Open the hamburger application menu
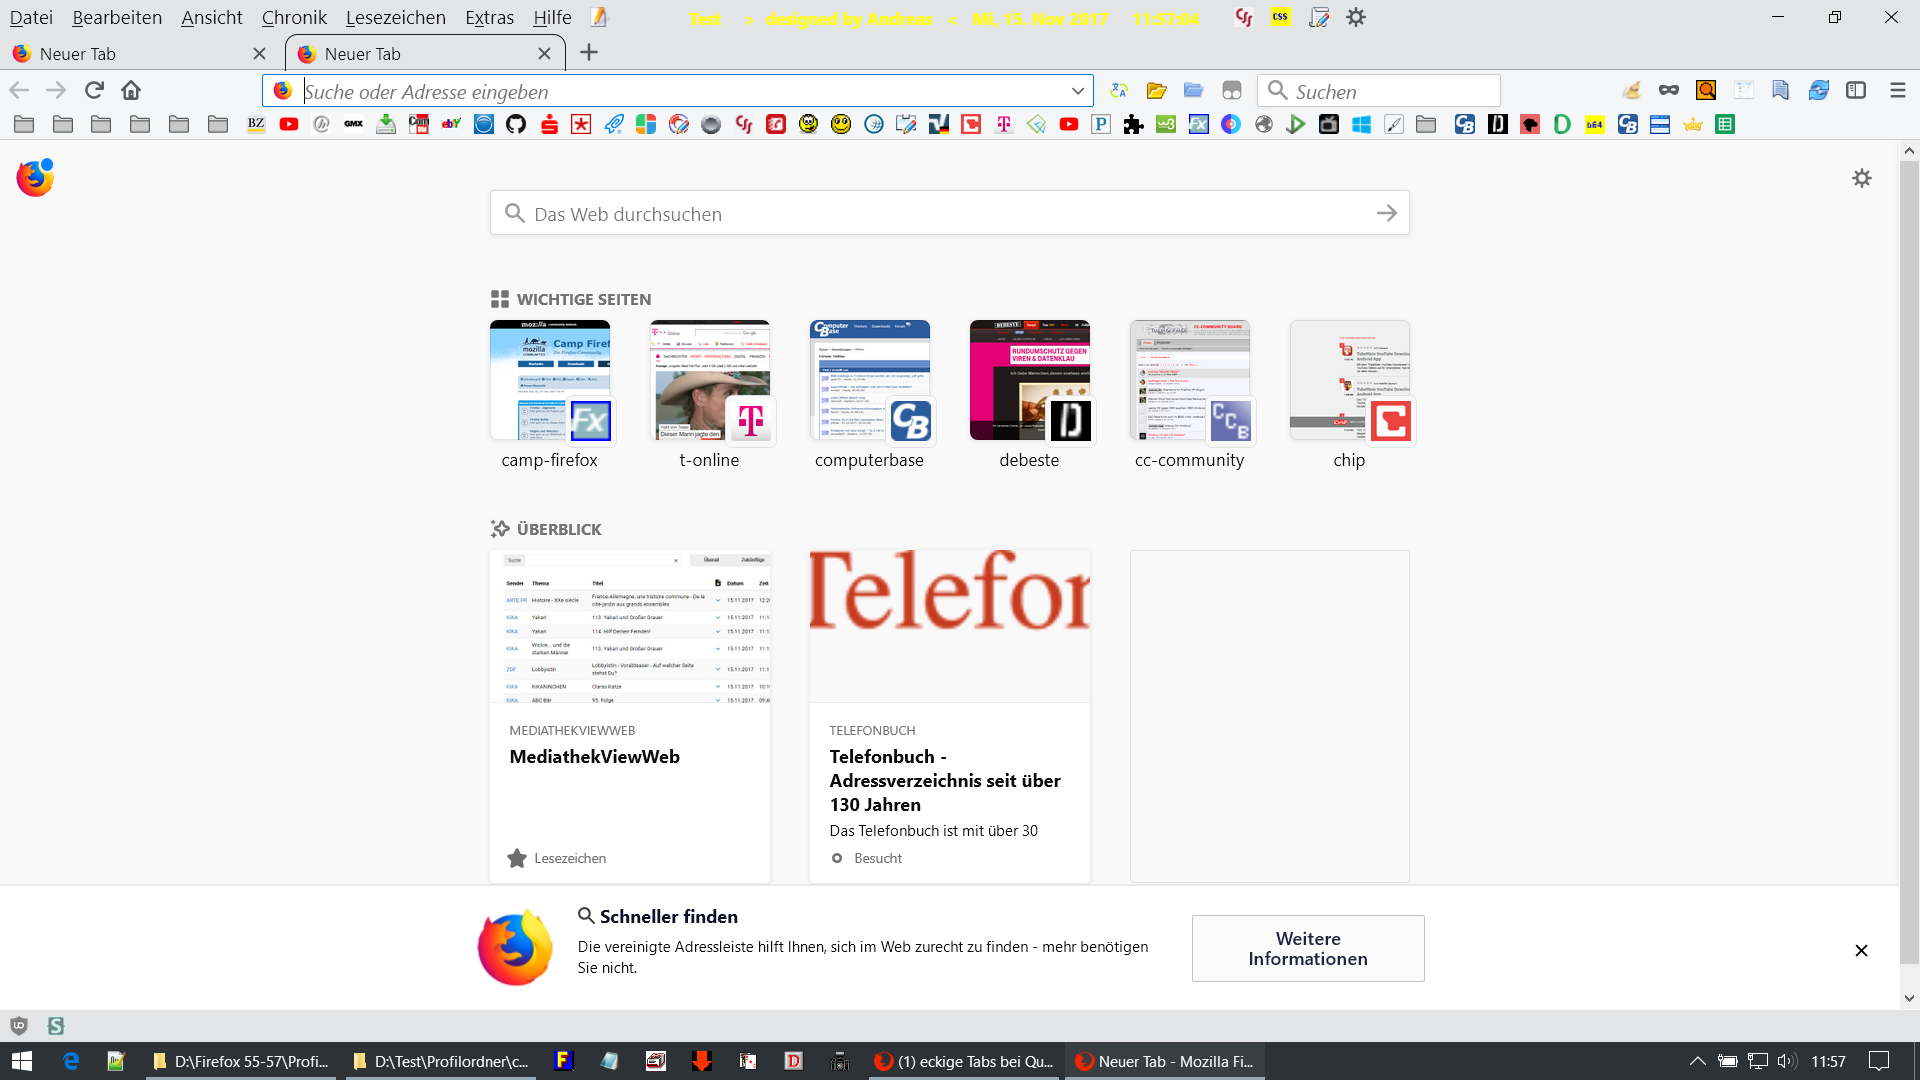The image size is (1920, 1080). (x=1897, y=90)
